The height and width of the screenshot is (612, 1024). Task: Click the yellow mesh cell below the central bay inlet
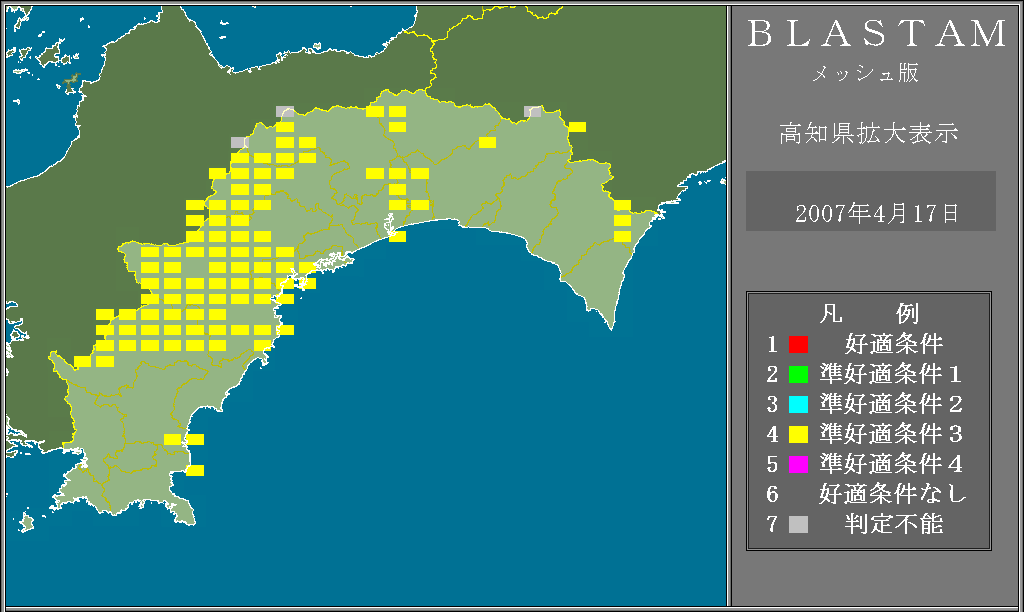click(397, 236)
